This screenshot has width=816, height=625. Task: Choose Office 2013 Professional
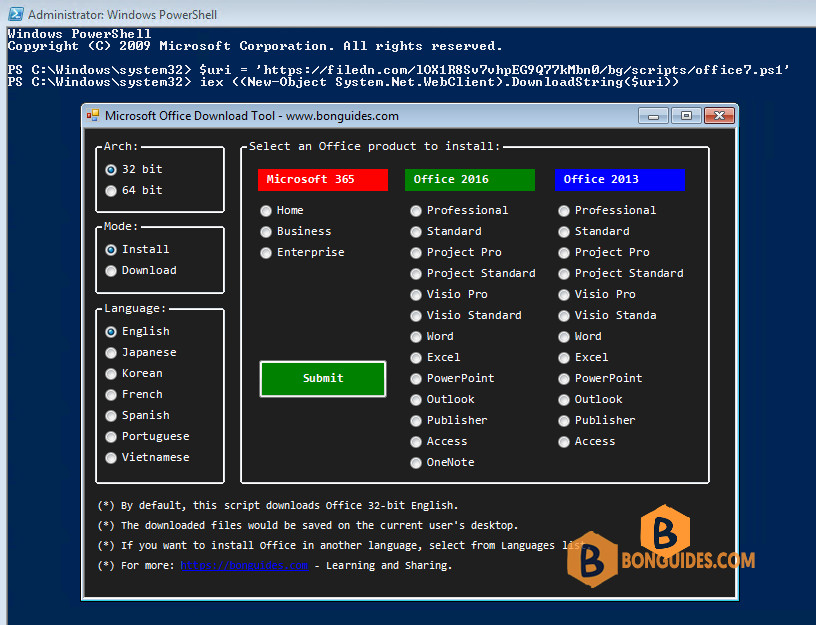click(607, 210)
